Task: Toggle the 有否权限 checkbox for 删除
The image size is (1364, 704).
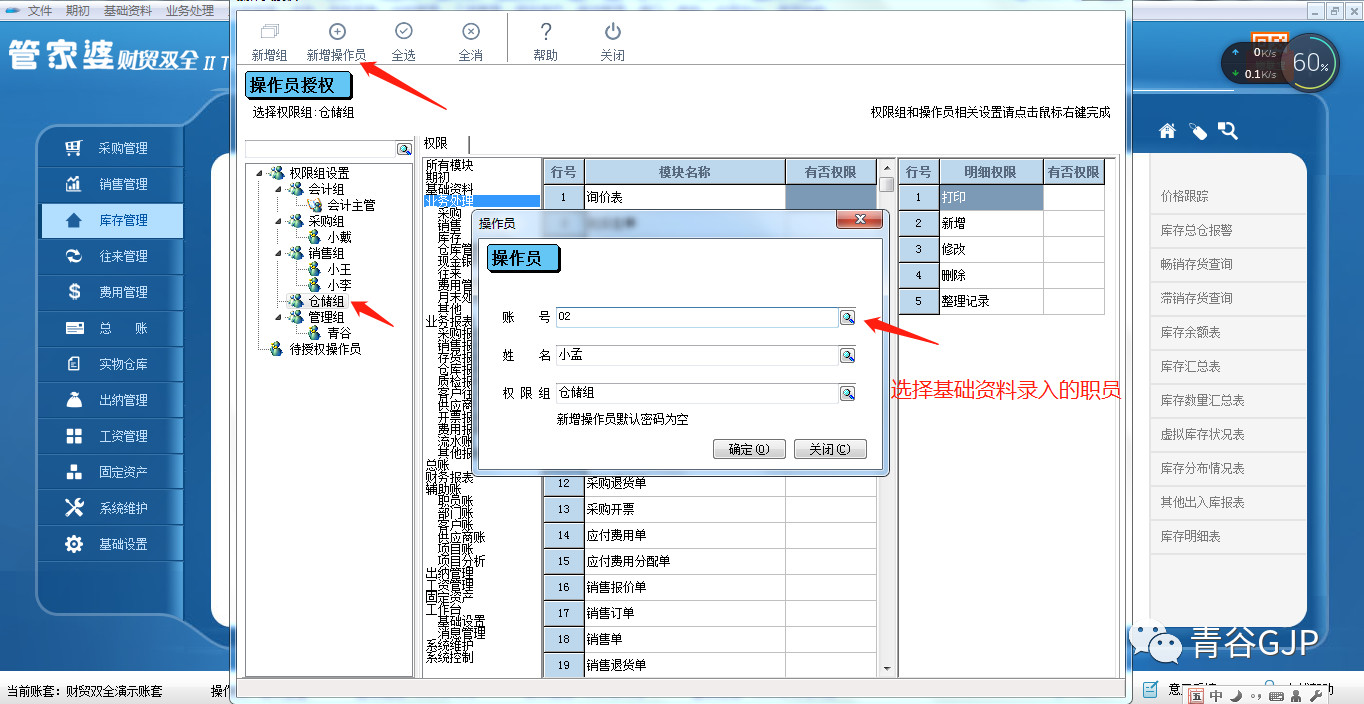Action: point(1075,275)
